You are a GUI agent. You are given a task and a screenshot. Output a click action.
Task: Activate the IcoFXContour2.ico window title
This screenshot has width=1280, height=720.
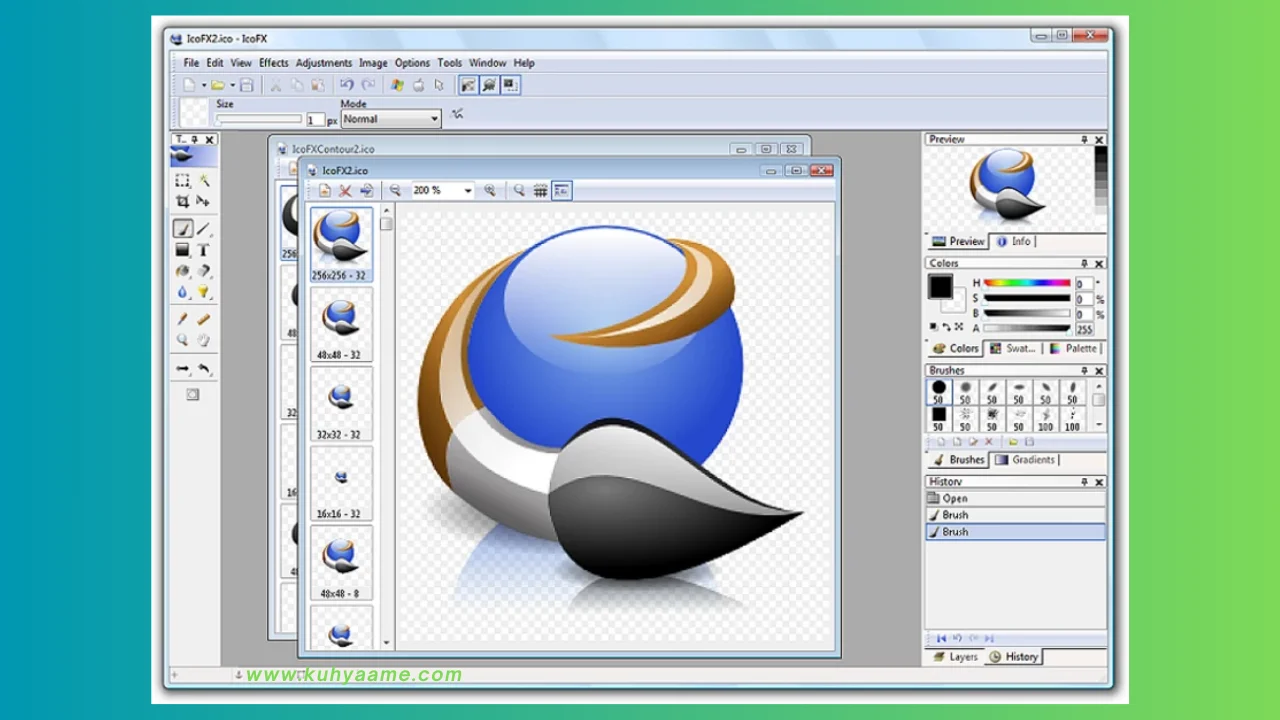click(x=334, y=149)
